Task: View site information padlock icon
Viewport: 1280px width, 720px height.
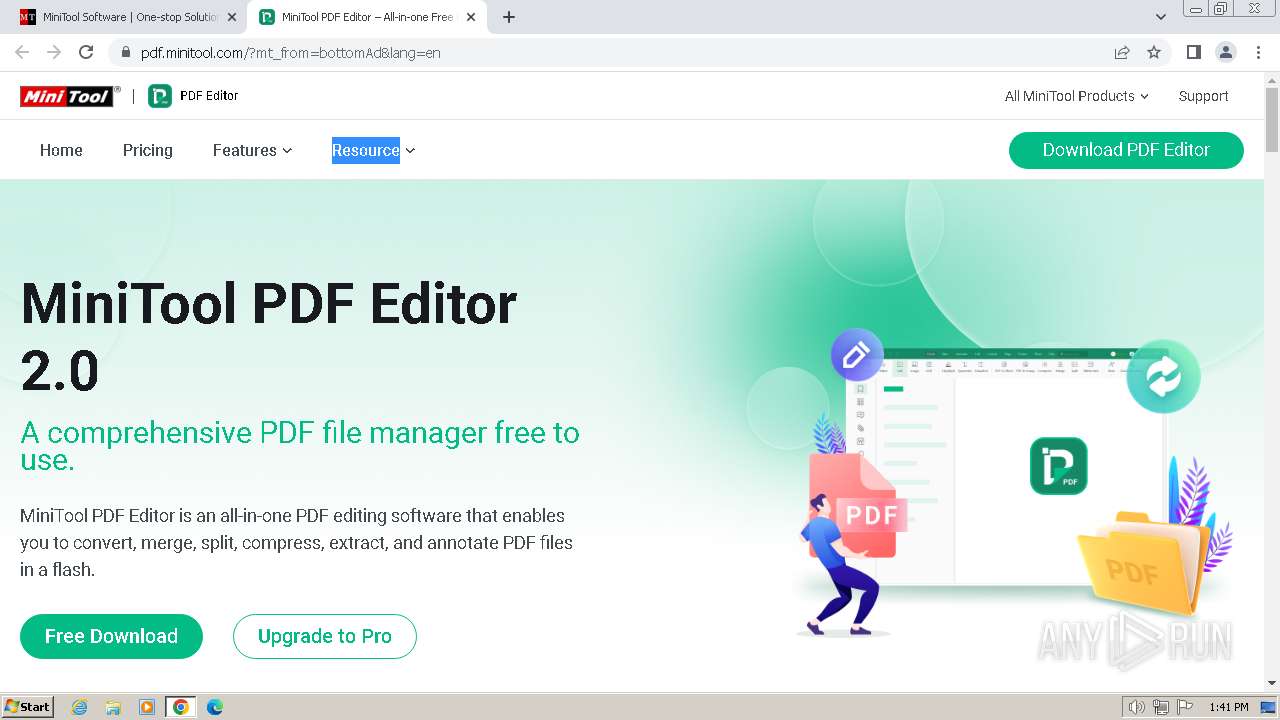Action: coord(125,53)
